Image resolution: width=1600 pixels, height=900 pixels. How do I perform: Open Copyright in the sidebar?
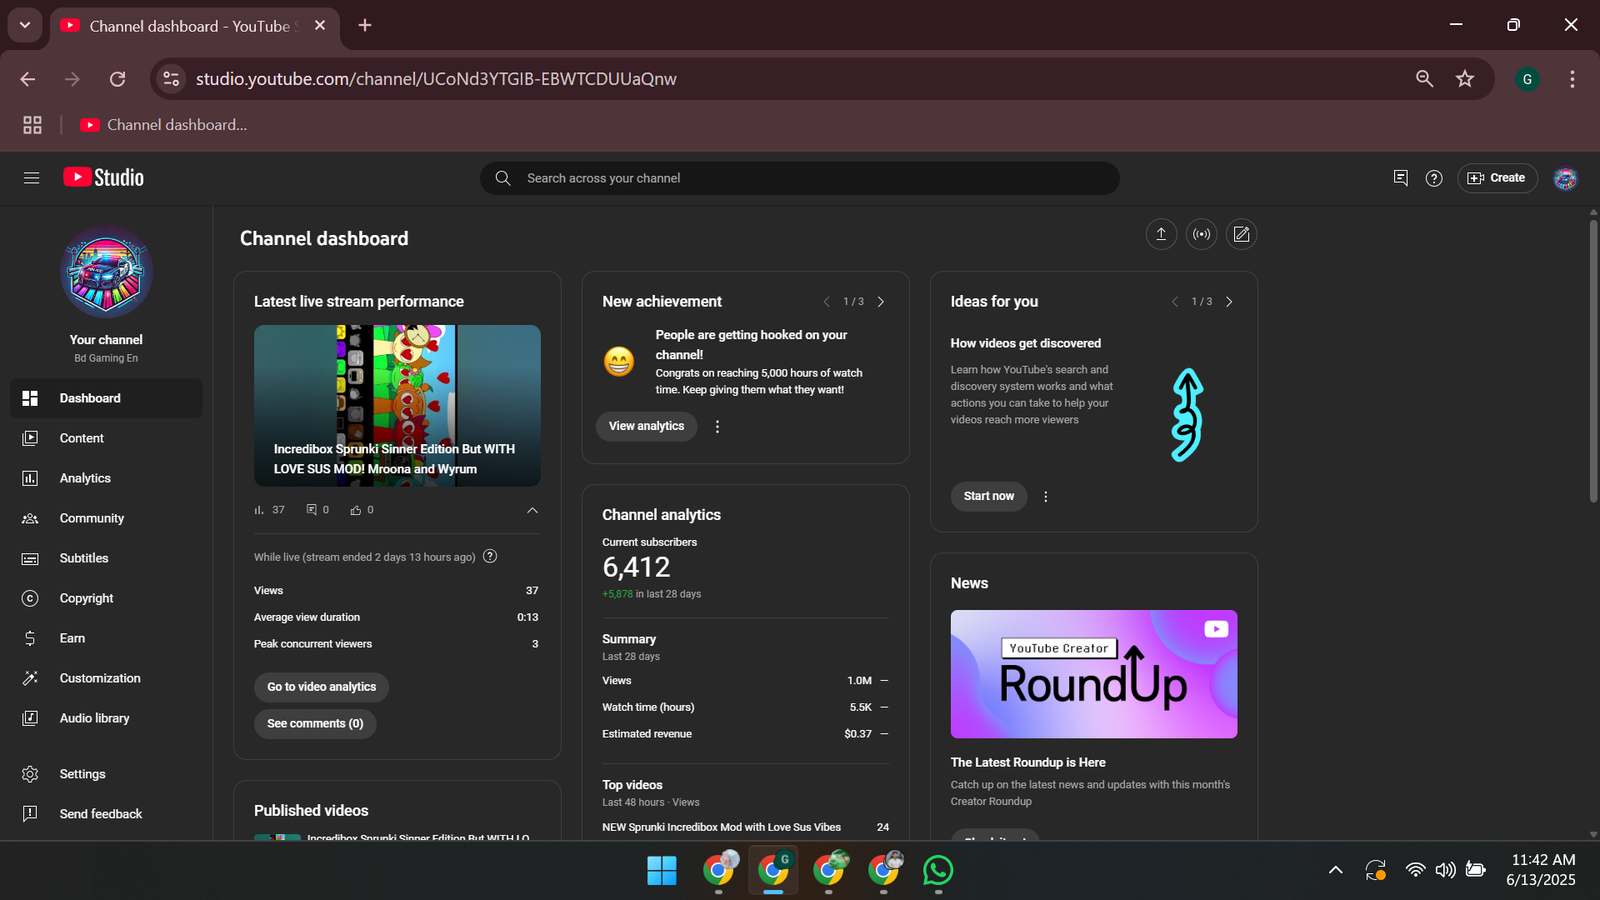[x=106, y=598]
